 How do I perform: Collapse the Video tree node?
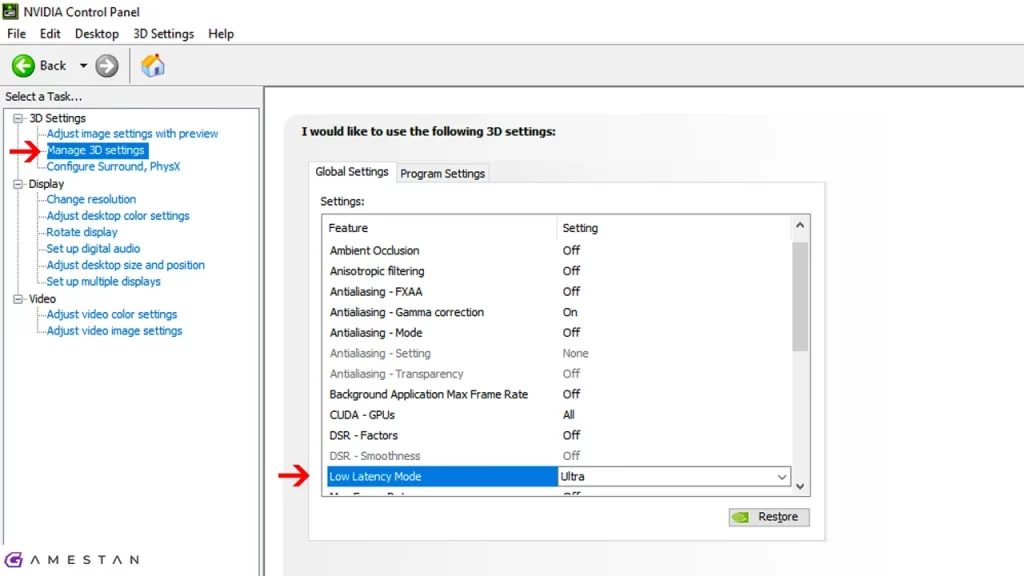(18, 299)
